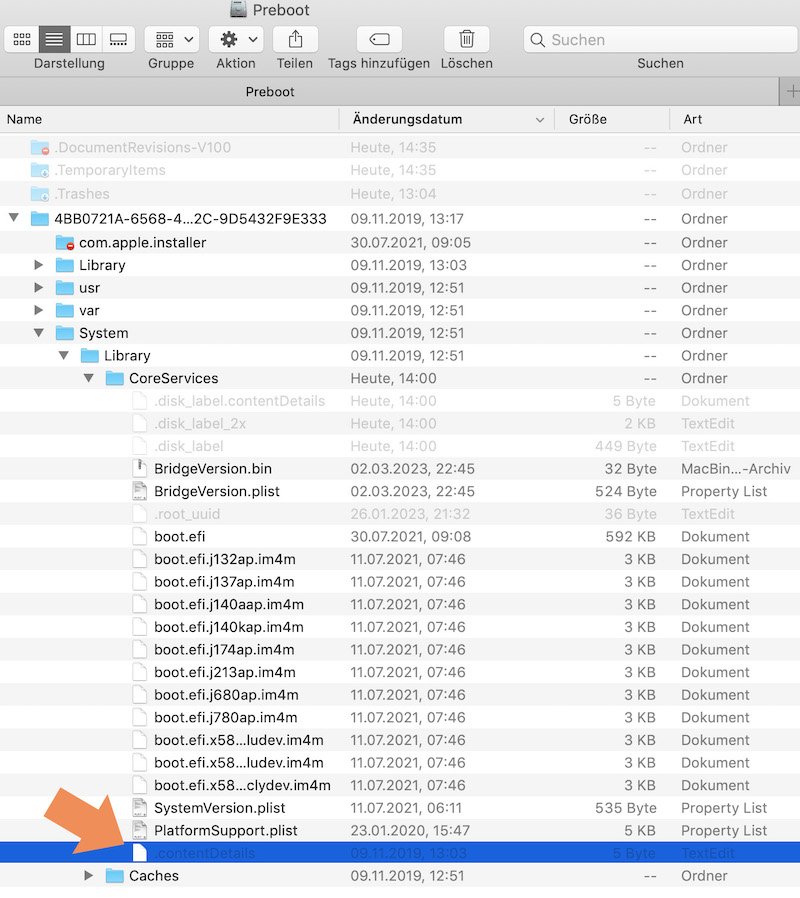Screen dimensions: 800x898
Task: Click the System folder icon
Action: click(65, 333)
